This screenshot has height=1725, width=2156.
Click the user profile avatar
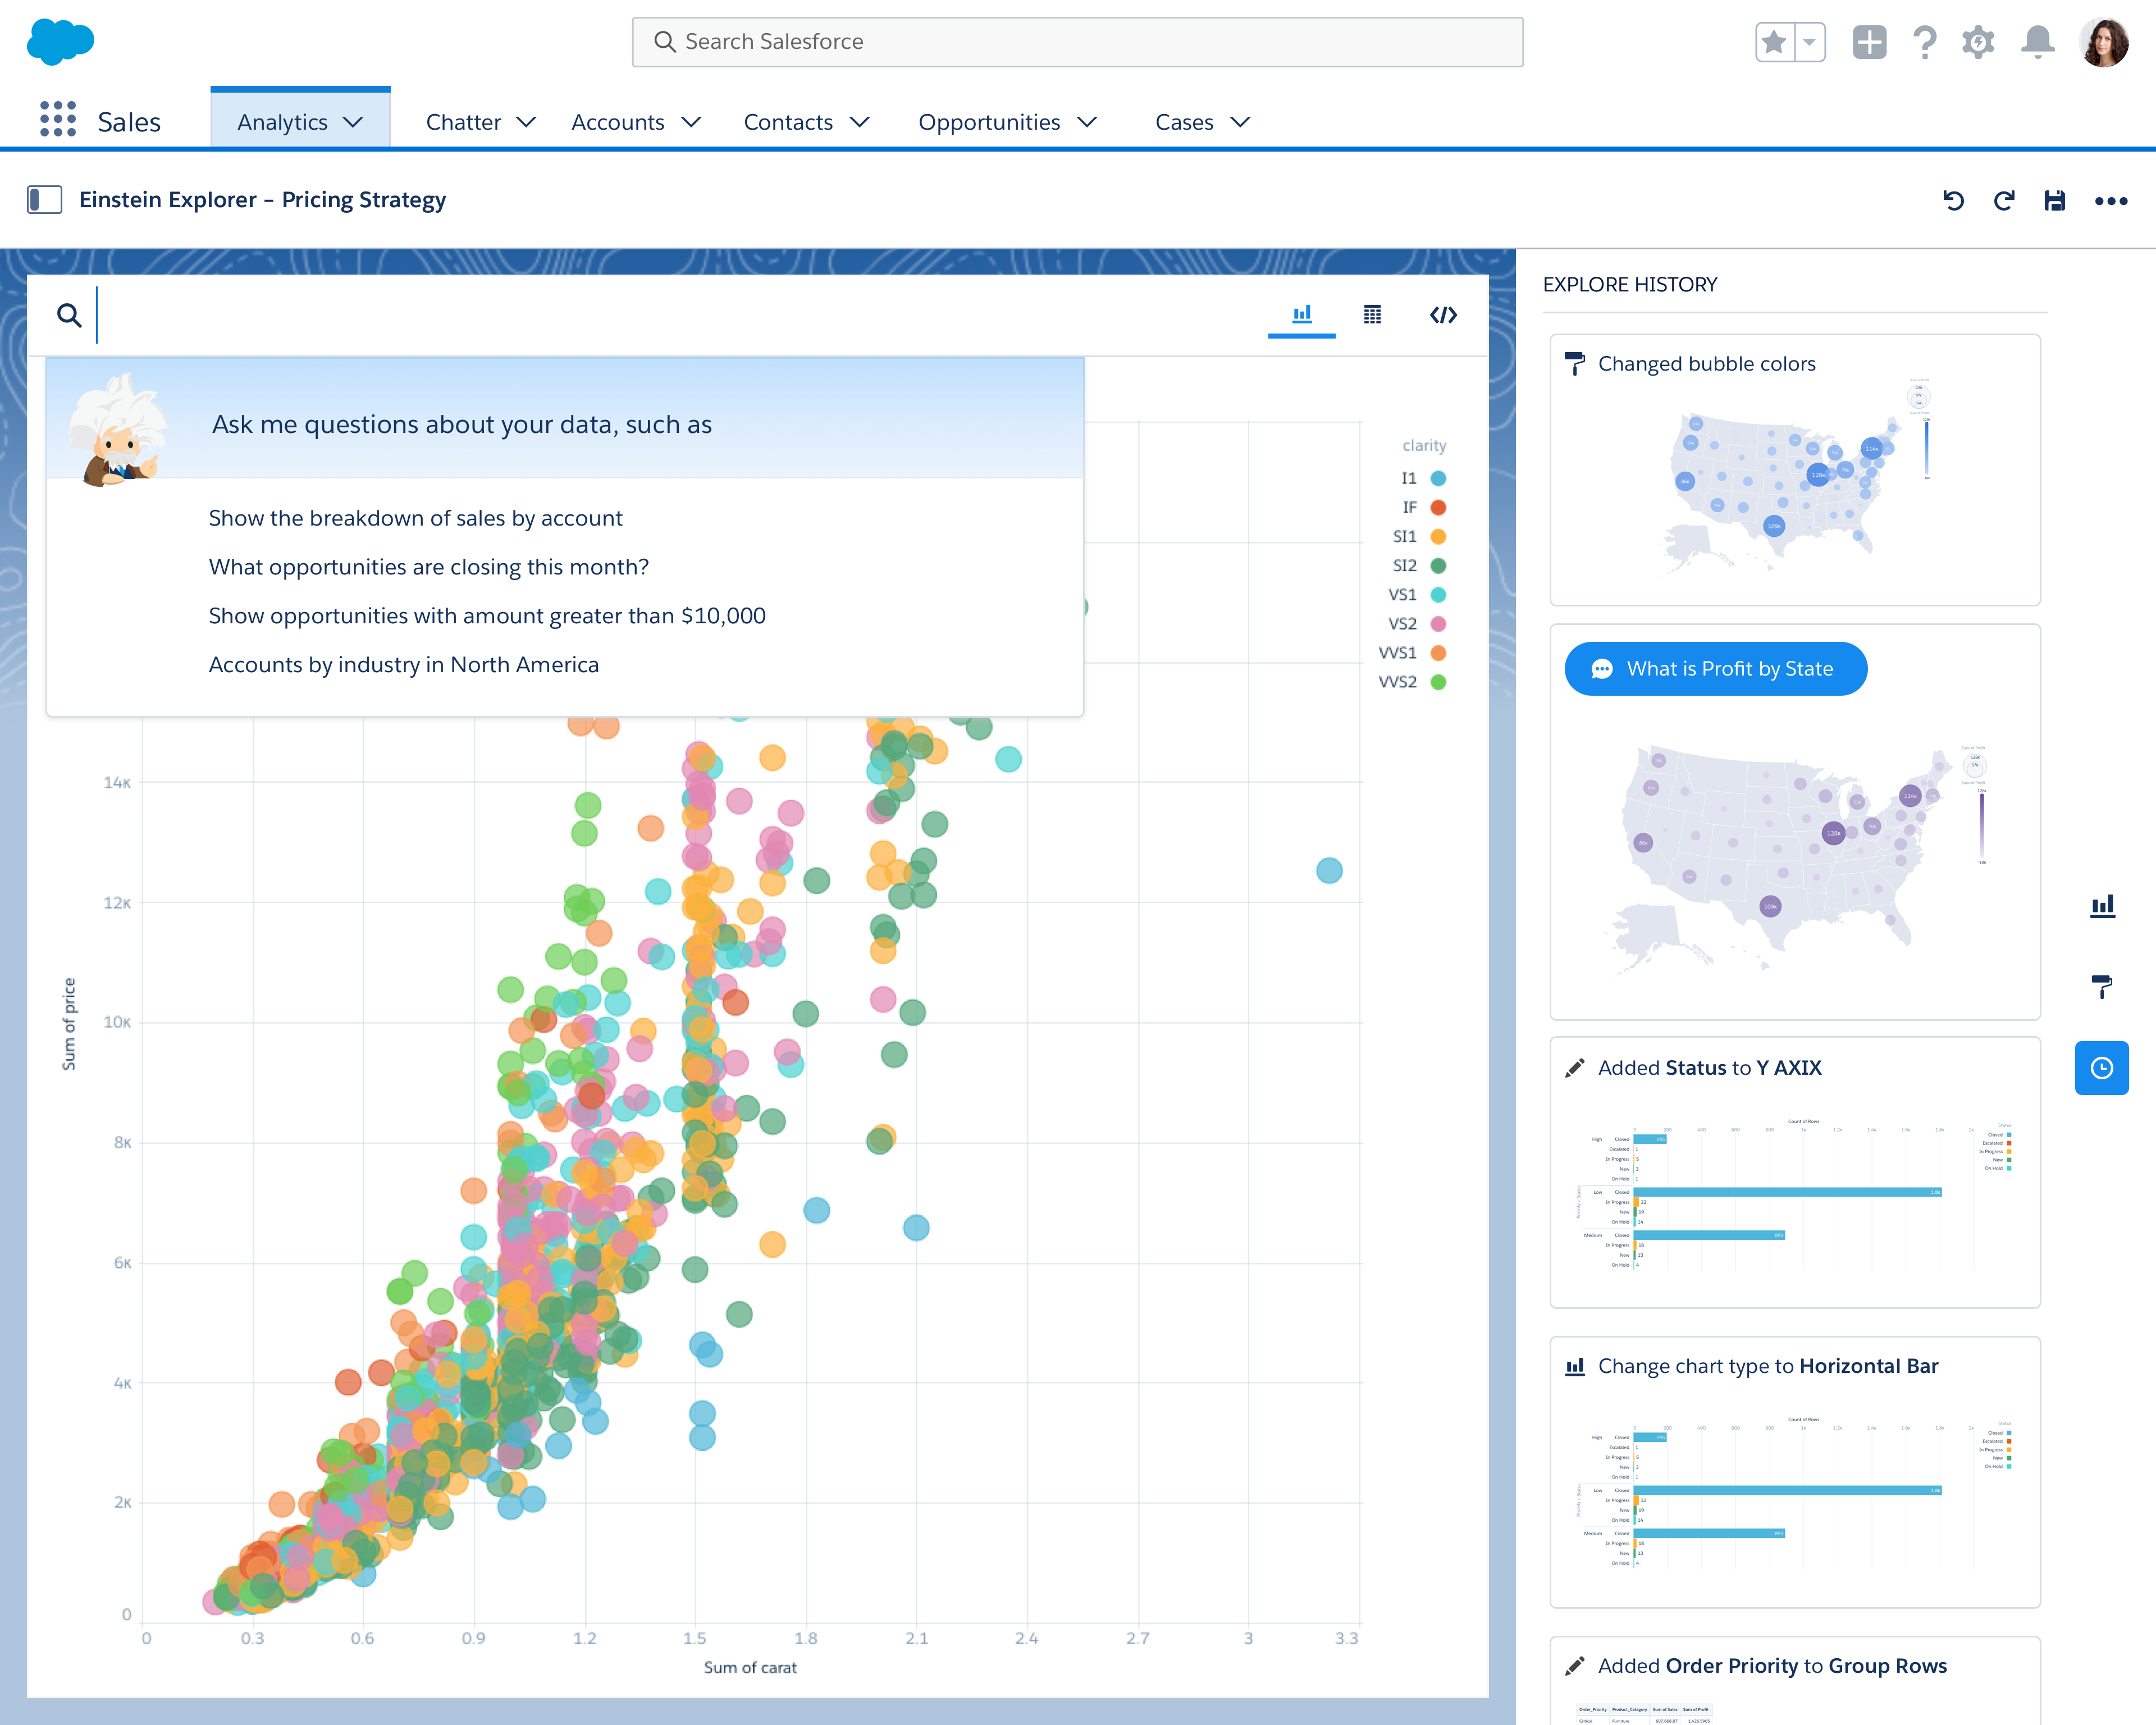(x=2104, y=42)
